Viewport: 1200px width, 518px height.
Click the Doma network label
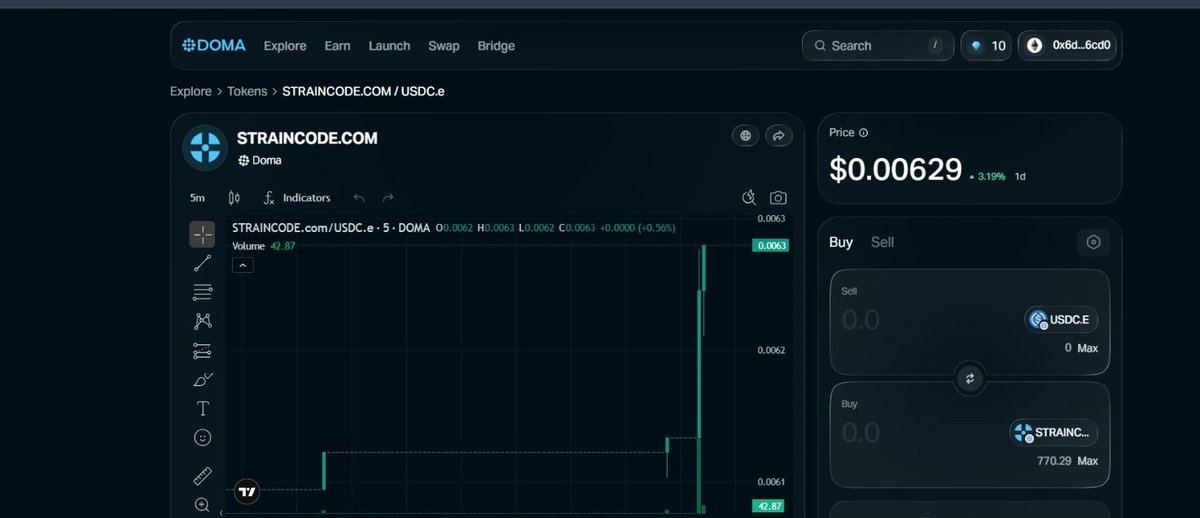pos(259,160)
